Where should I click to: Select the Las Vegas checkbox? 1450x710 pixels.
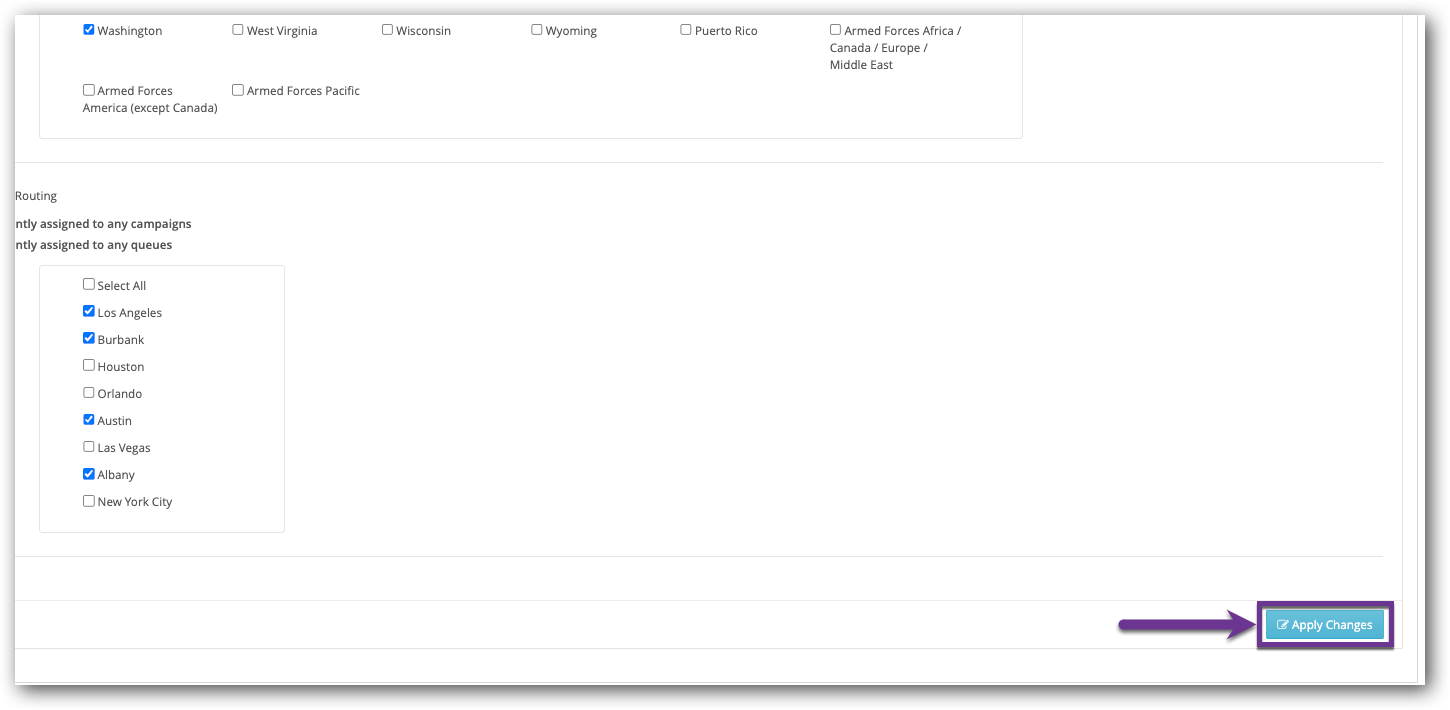coord(88,445)
